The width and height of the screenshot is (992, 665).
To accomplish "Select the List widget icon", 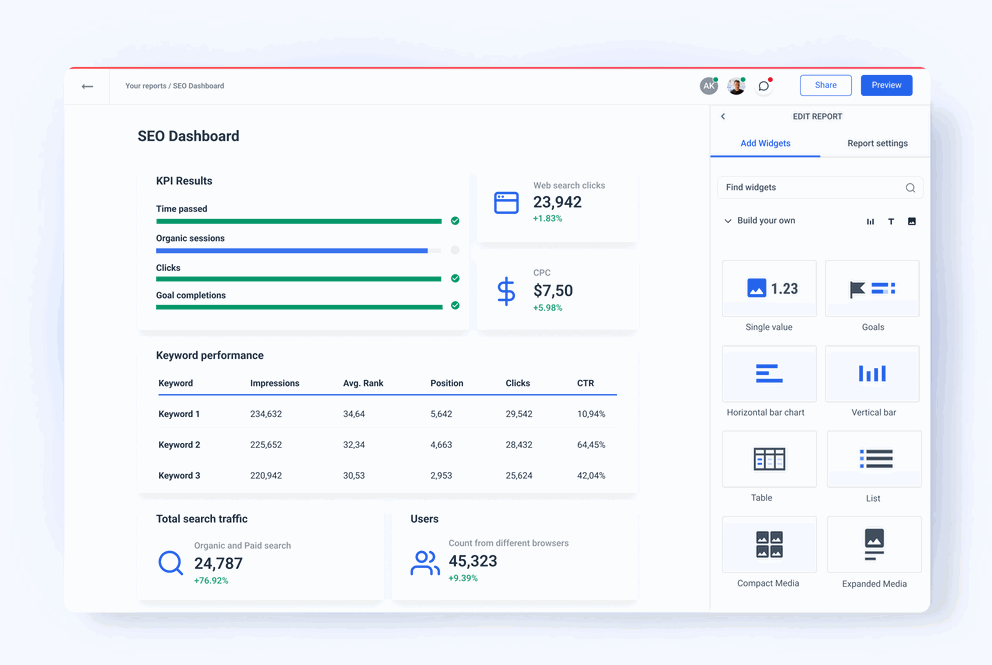I will pyautogui.click(x=872, y=458).
